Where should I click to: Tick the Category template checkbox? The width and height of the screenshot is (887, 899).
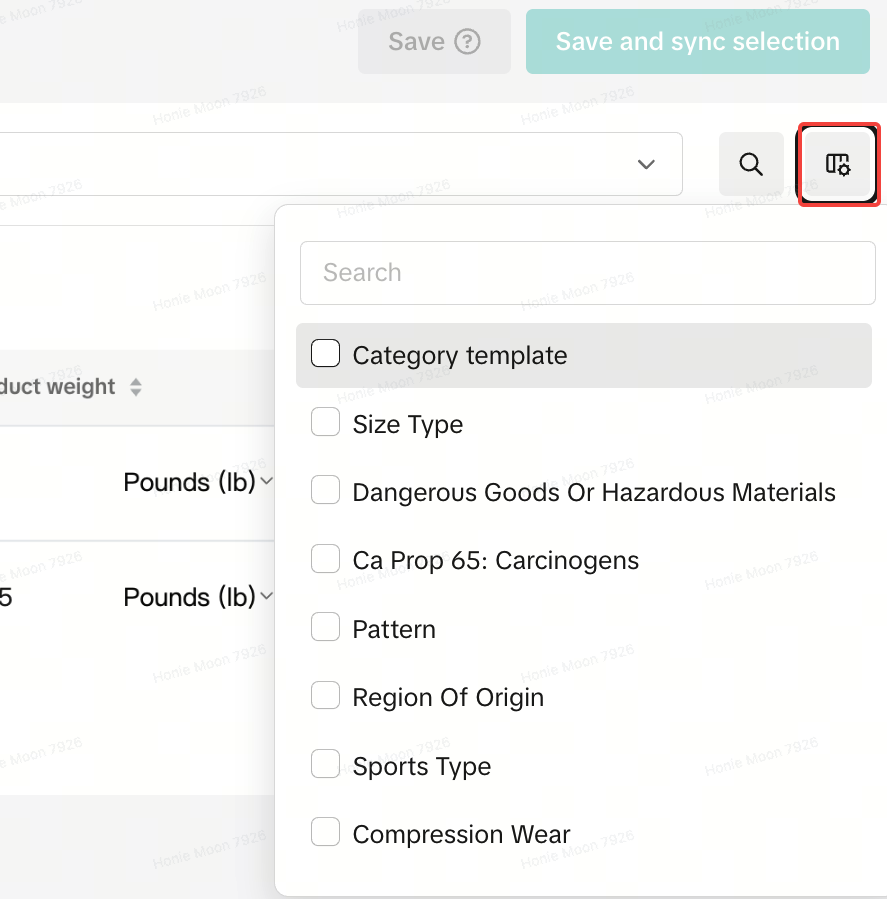tap(325, 354)
